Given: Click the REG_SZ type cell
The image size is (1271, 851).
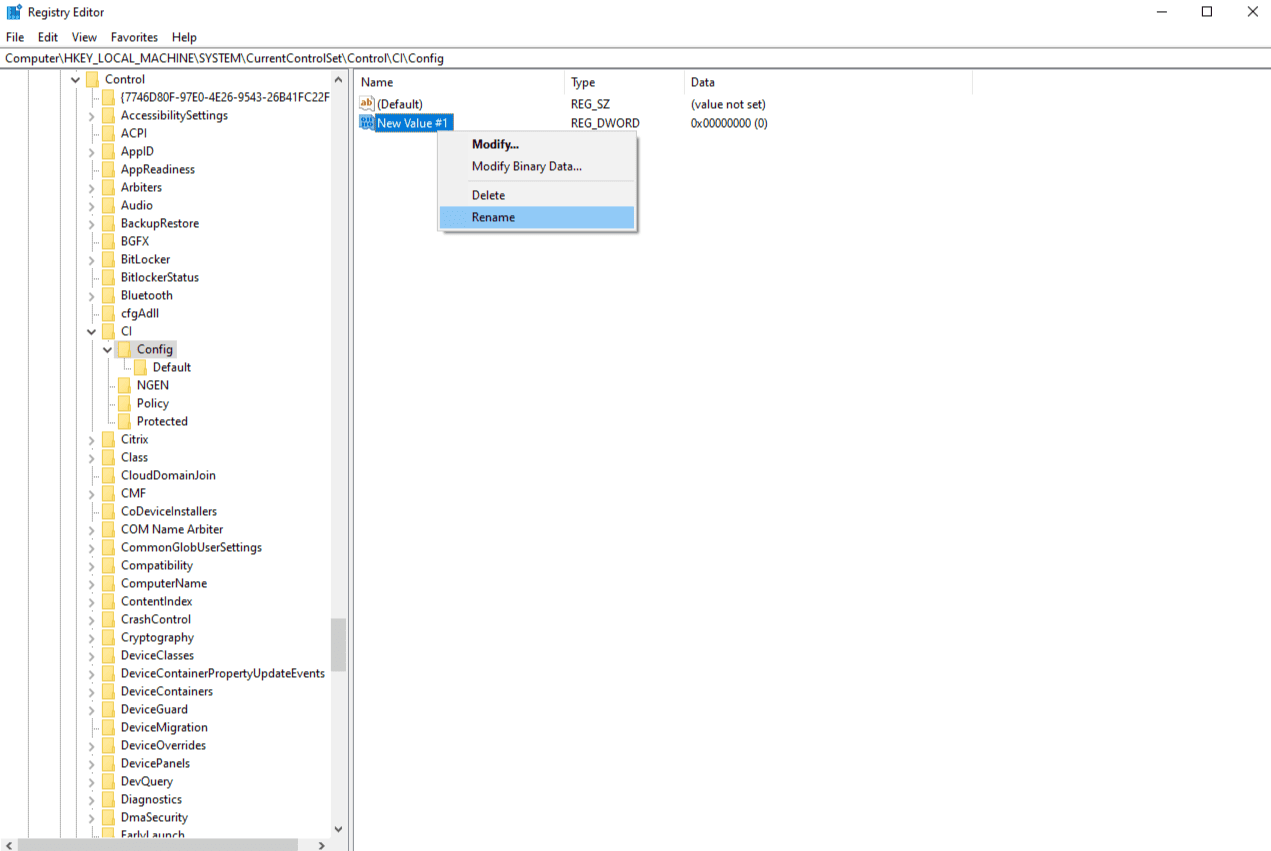Looking at the screenshot, I should (590, 104).
